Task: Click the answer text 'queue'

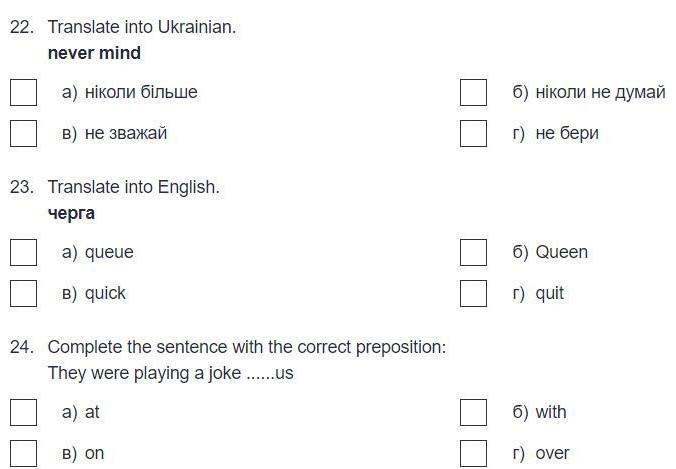Action: click(109, 253)
